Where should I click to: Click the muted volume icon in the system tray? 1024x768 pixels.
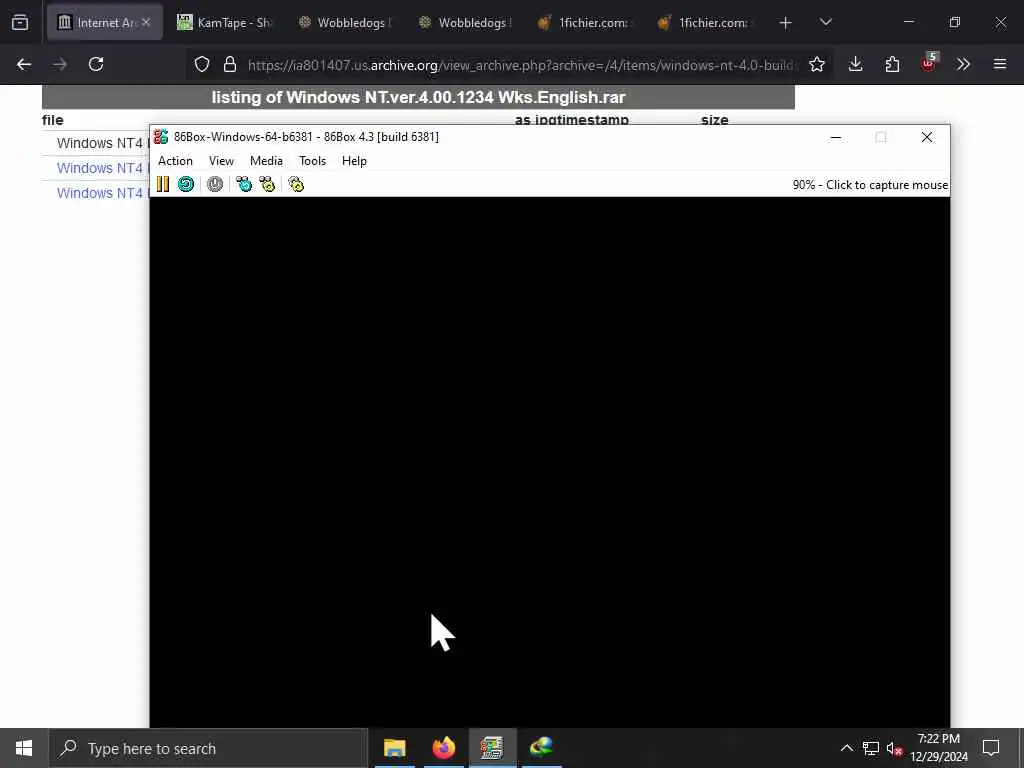pyautogui.click(x=894, y=749)
